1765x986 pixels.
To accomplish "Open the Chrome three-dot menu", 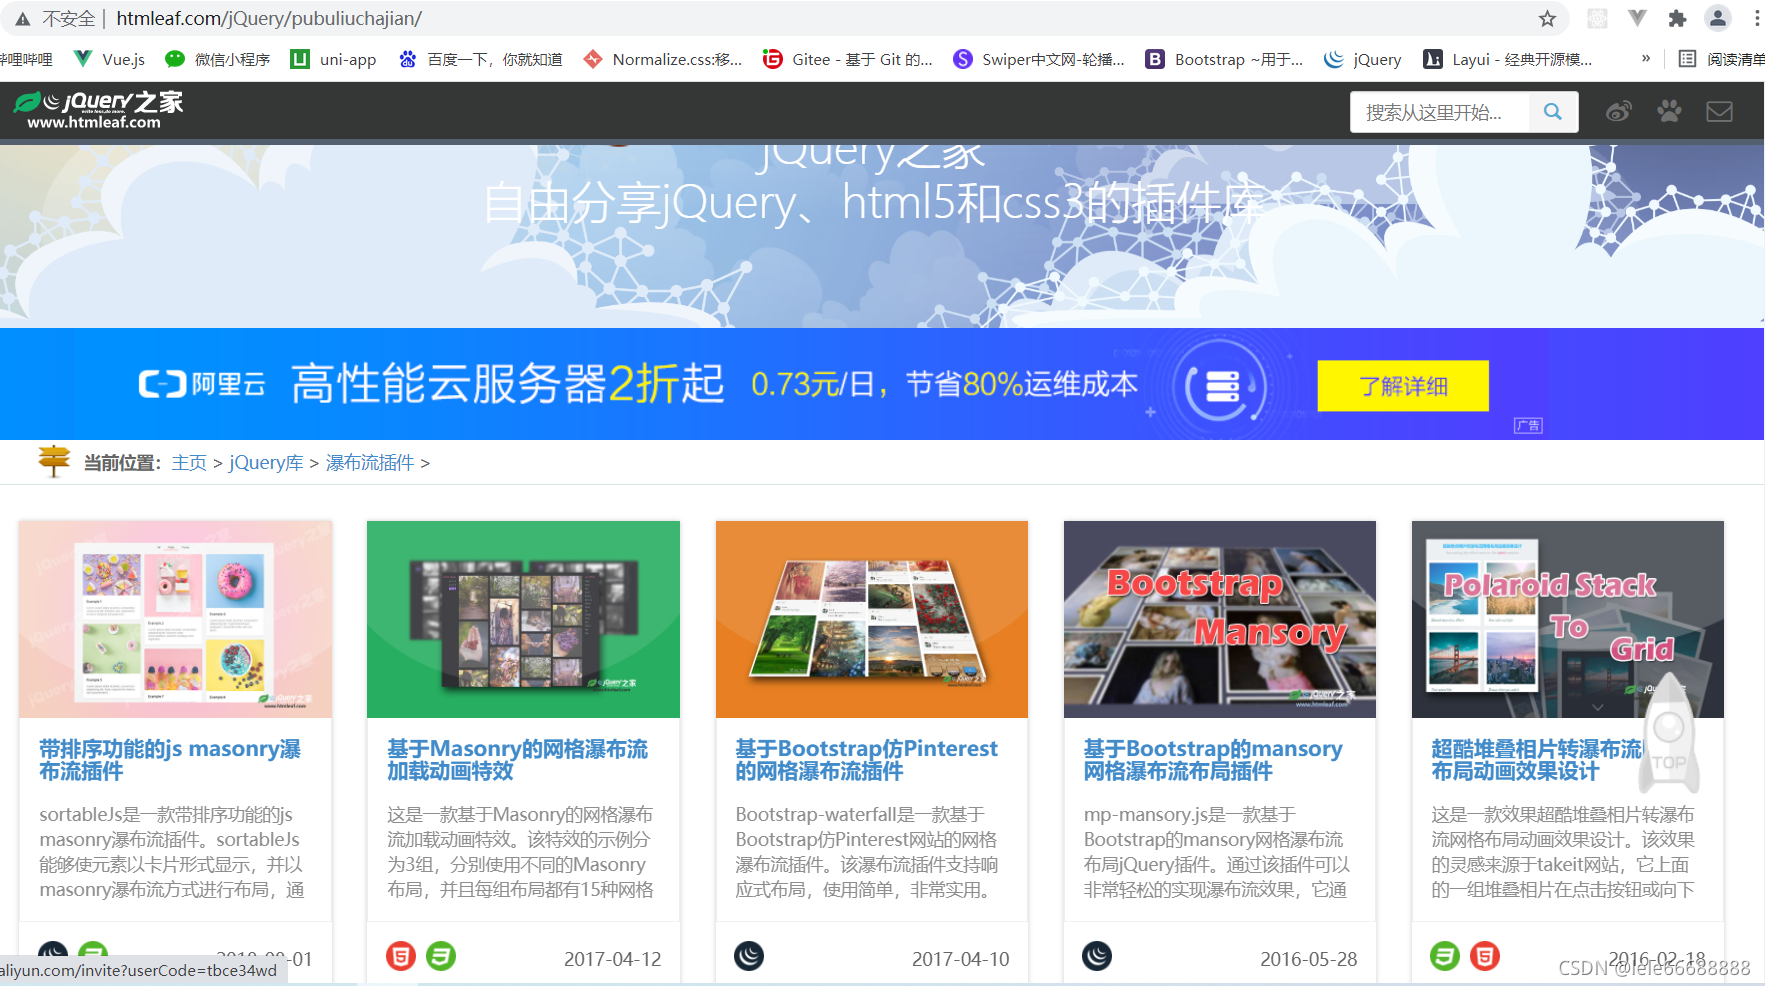I will 1756,18.
